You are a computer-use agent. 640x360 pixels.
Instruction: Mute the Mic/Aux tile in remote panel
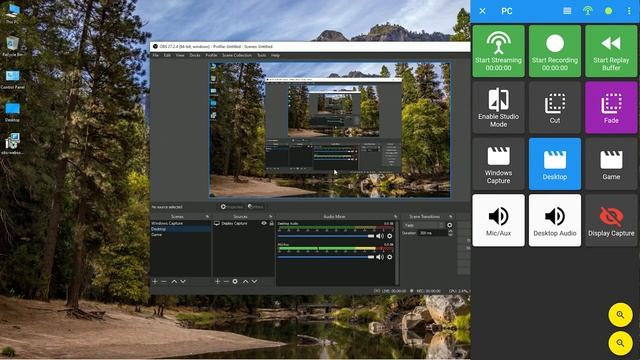(498, 220)
